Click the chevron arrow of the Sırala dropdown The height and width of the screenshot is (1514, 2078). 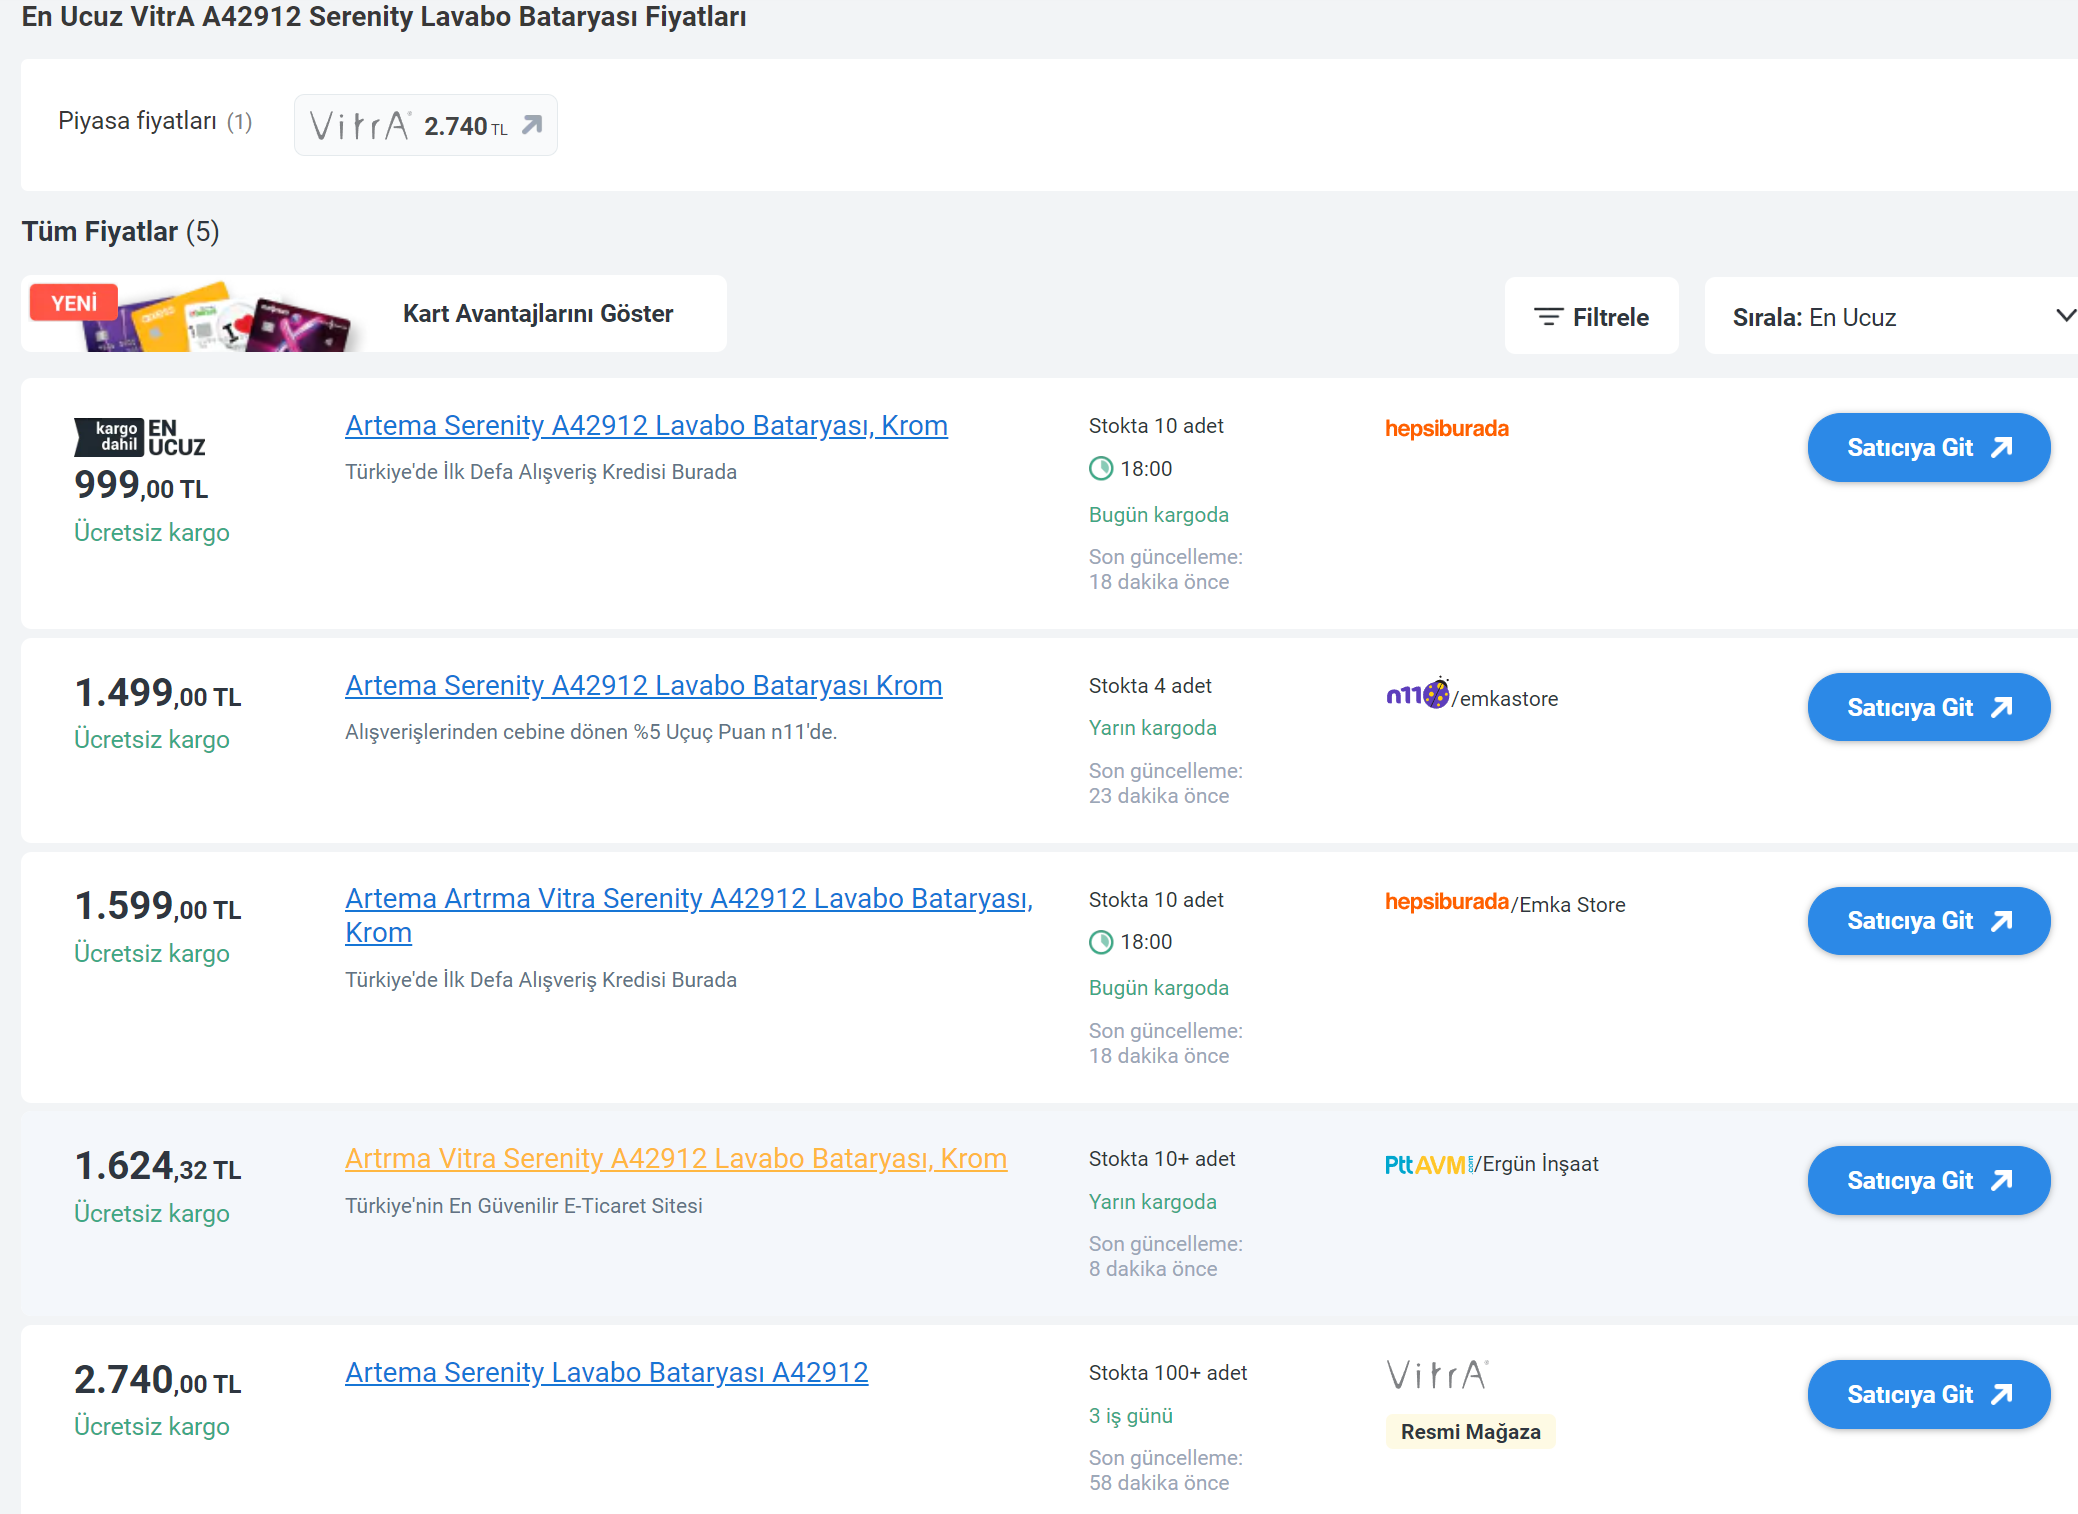pos(2064,316)
